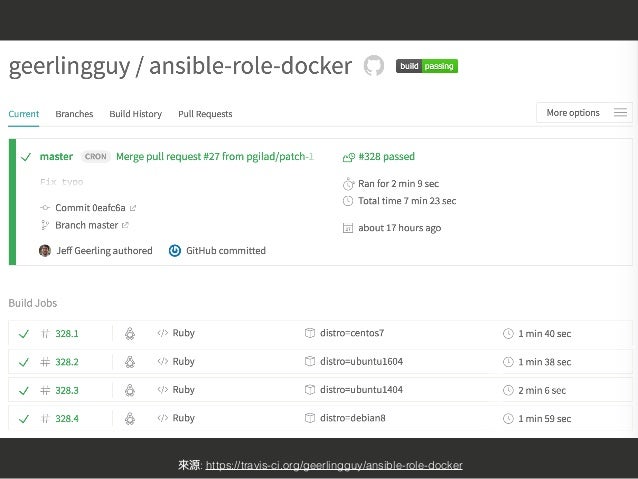The height and width of the screenshot is (479, 638).
Task: Click the master branch name in build summary
Action: click(56, 157)
